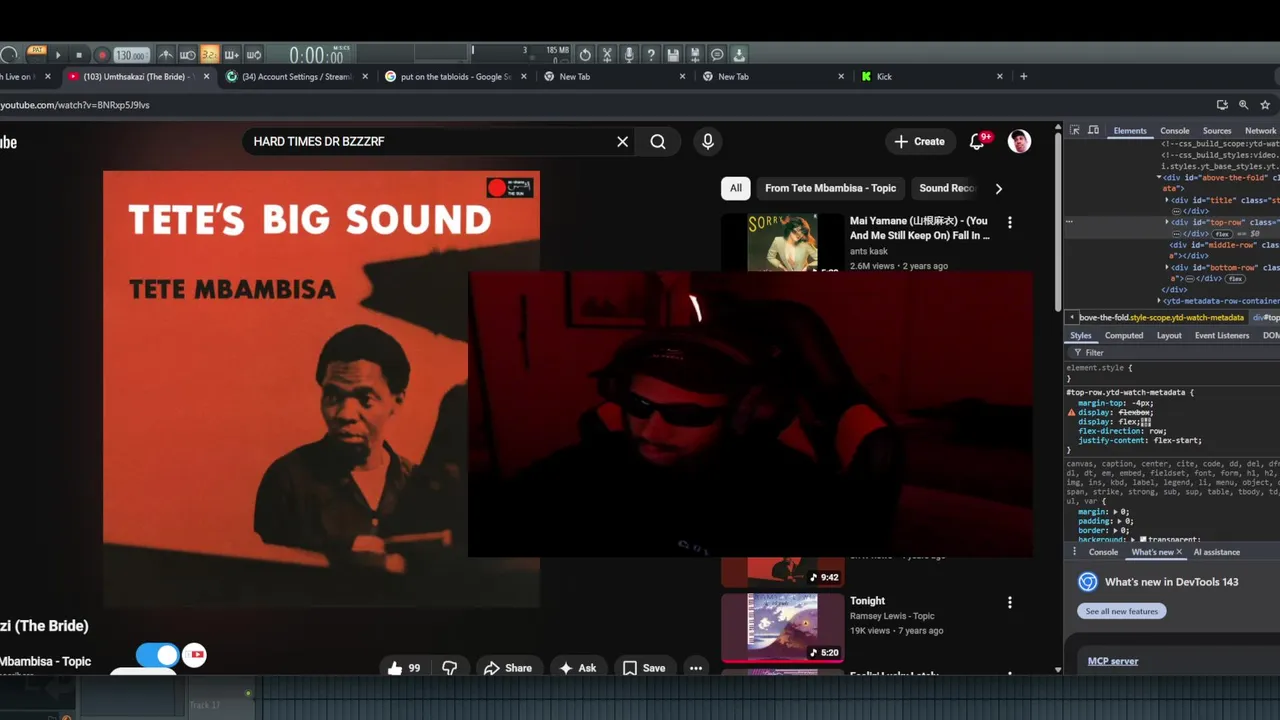Open options menu for Tonight video

(1009, 602)
